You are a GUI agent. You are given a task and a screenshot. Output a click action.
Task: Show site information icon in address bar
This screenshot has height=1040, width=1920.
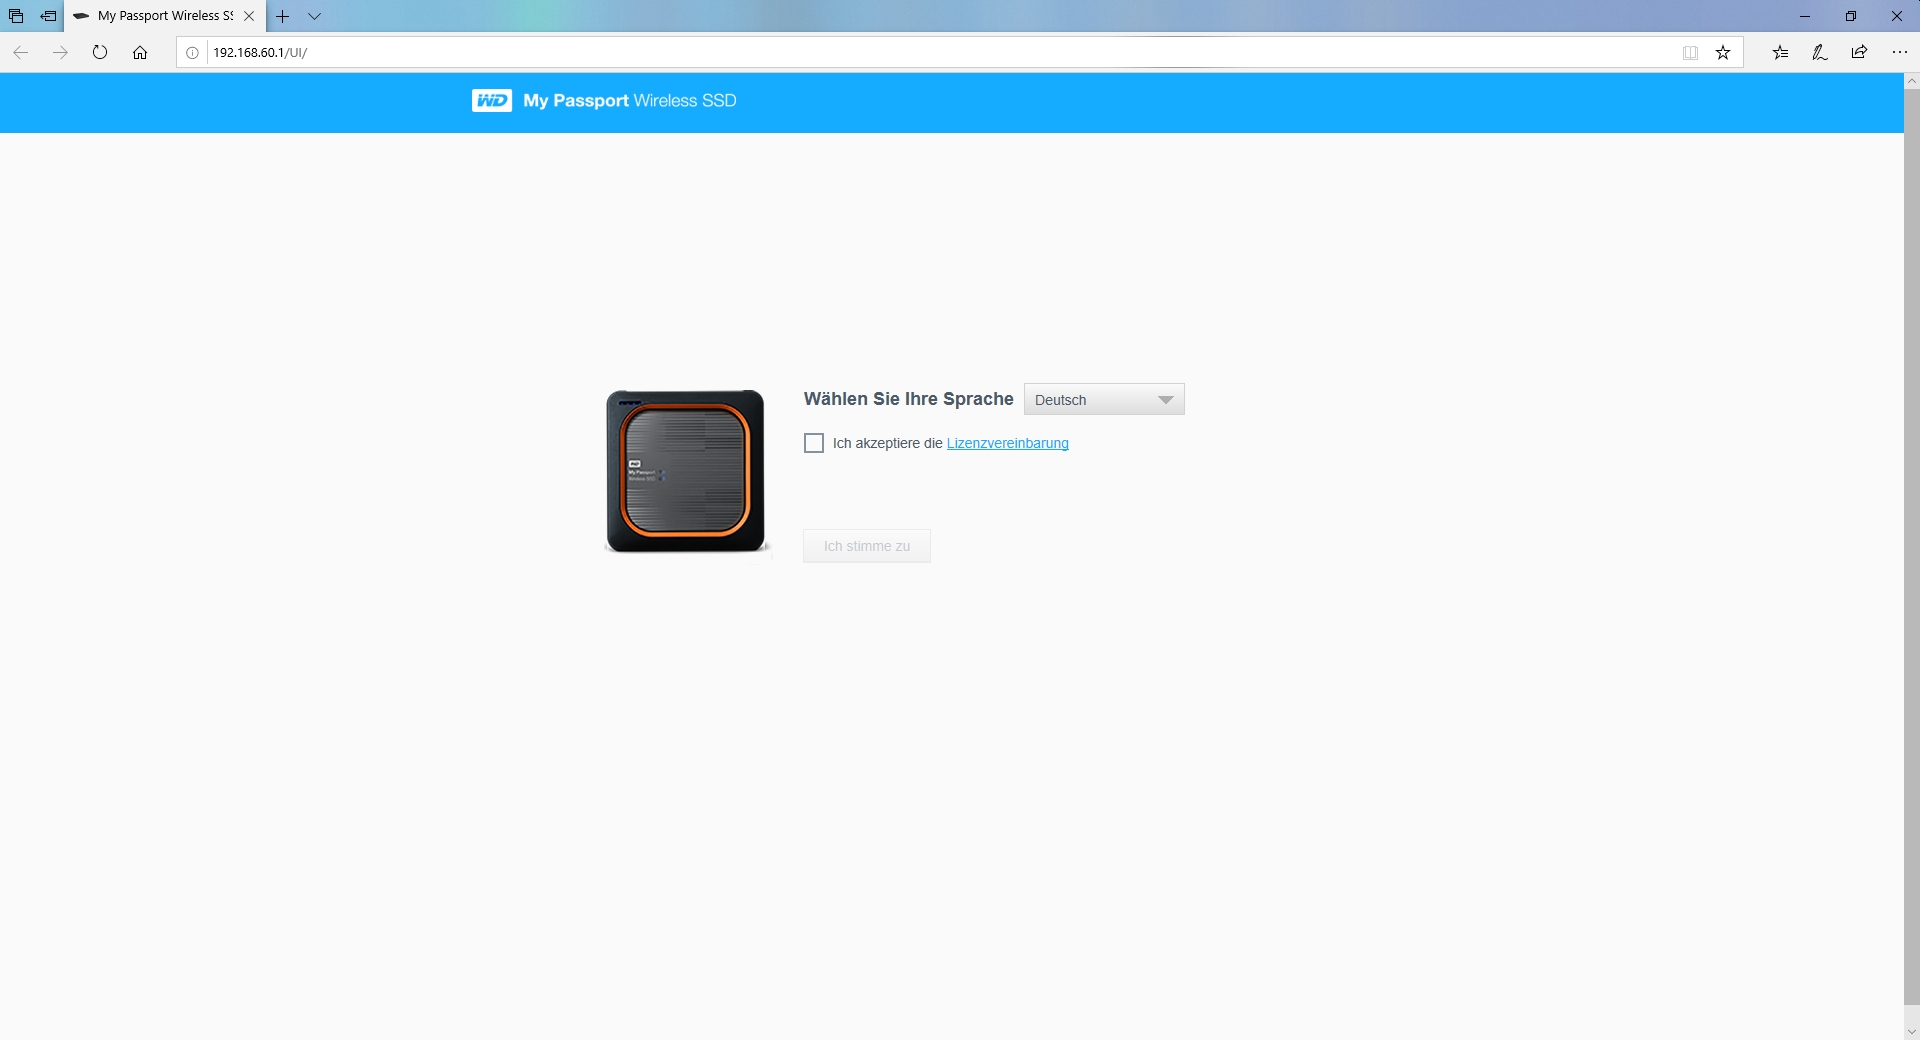point(193,53)
